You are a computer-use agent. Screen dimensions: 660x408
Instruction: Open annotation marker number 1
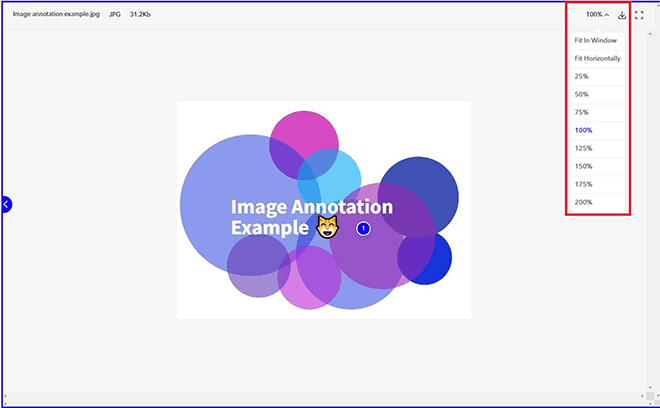(363, 229)
